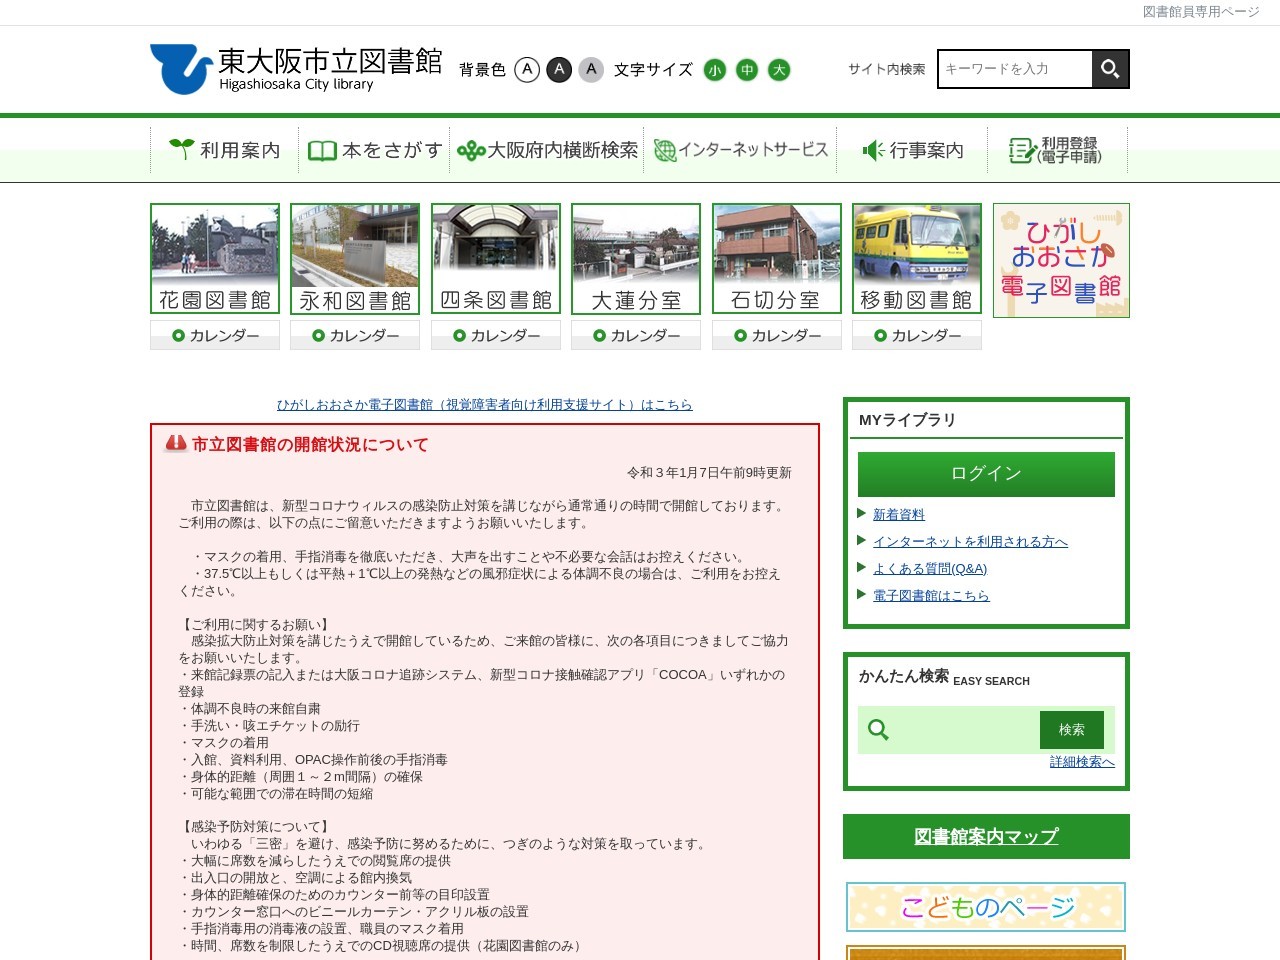Set text size to medium (中)
This screenshot has height=960, width=1280.
pos(747,70)
